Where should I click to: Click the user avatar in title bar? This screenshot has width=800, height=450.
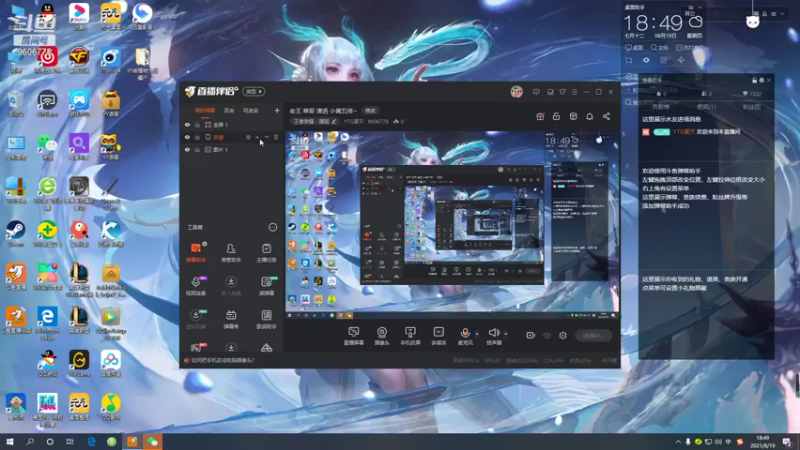516,92
